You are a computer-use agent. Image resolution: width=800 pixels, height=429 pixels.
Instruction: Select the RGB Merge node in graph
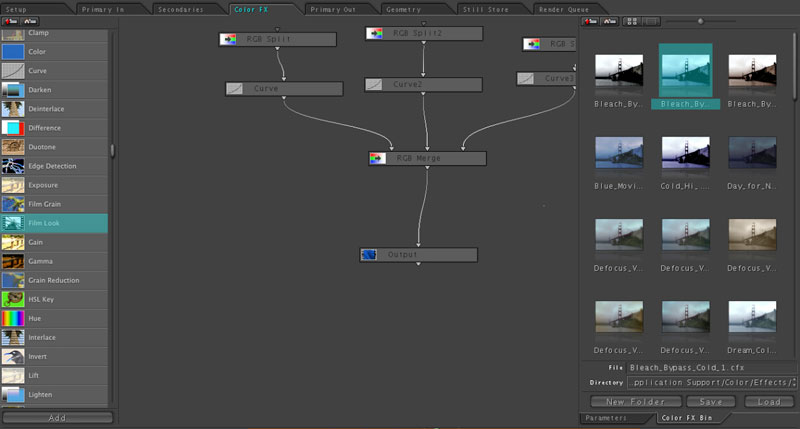click(427, 158)
